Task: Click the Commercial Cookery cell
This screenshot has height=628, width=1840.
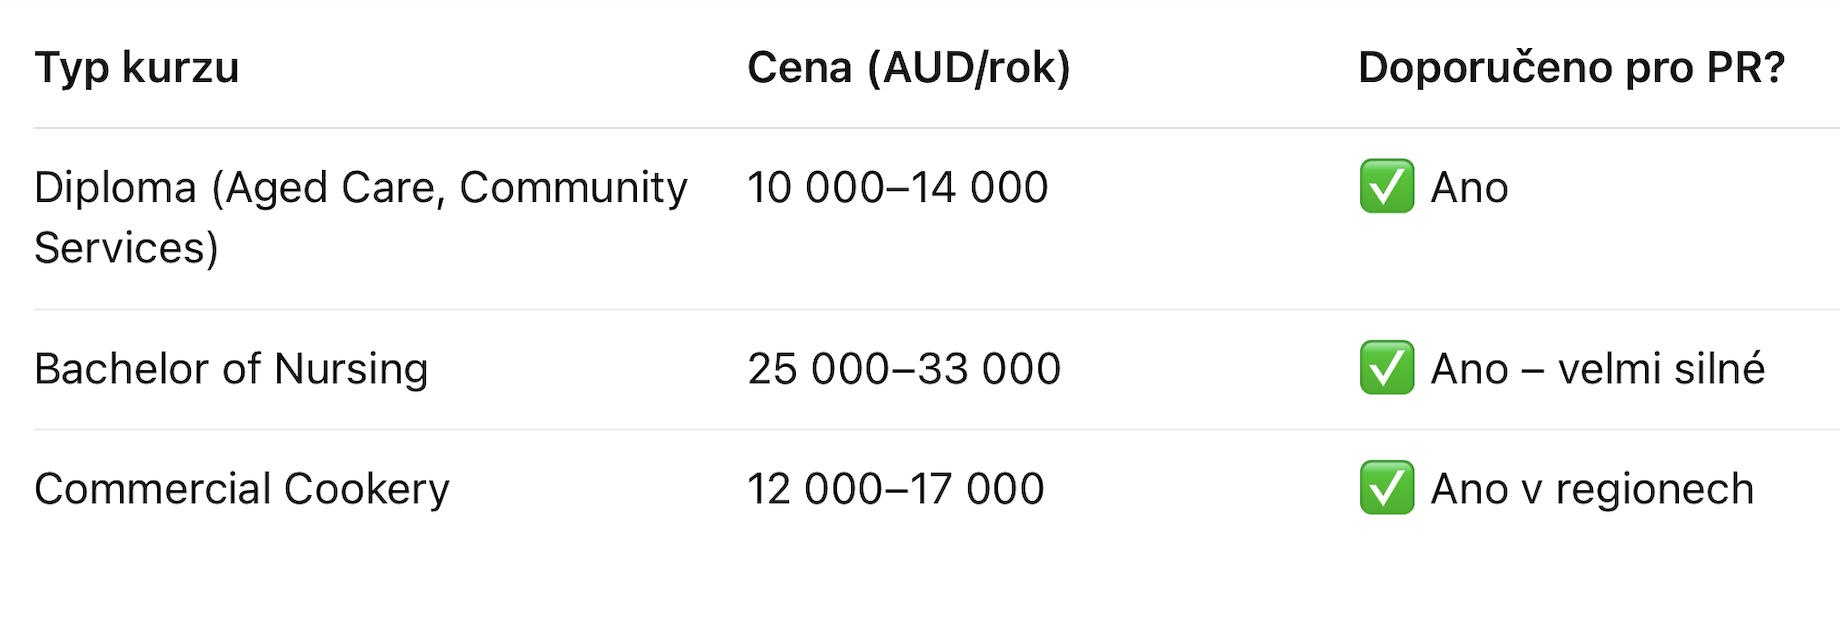Action: 242,489
